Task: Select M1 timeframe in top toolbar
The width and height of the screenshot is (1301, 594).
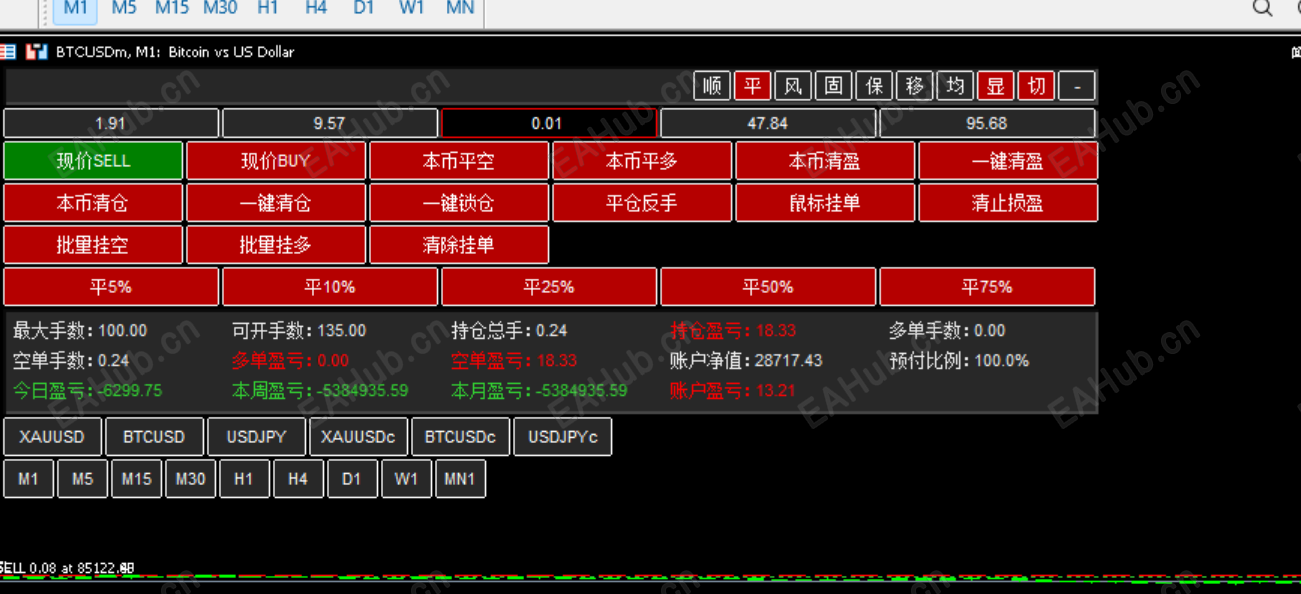Action: 76,9
